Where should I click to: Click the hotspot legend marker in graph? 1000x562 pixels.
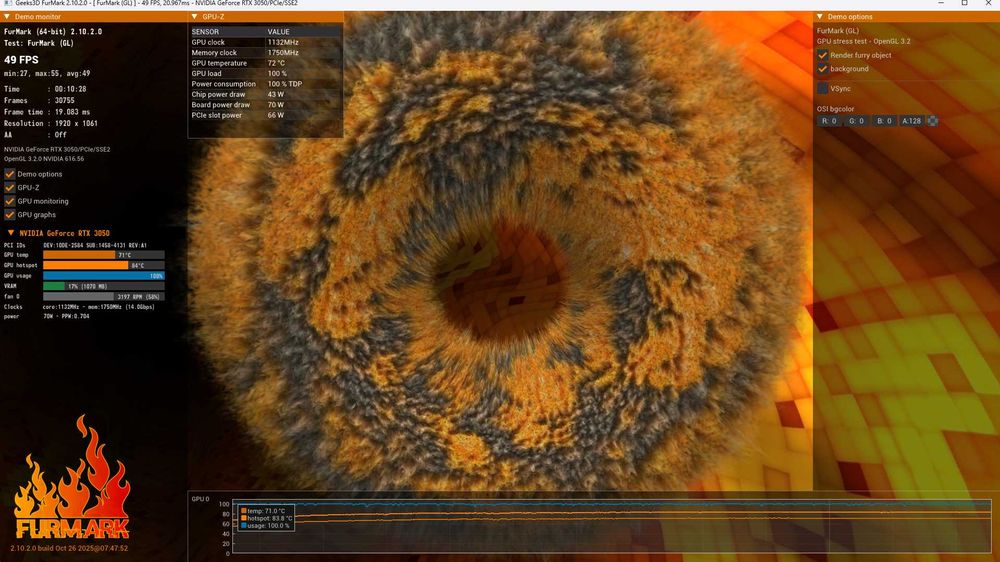244,518
